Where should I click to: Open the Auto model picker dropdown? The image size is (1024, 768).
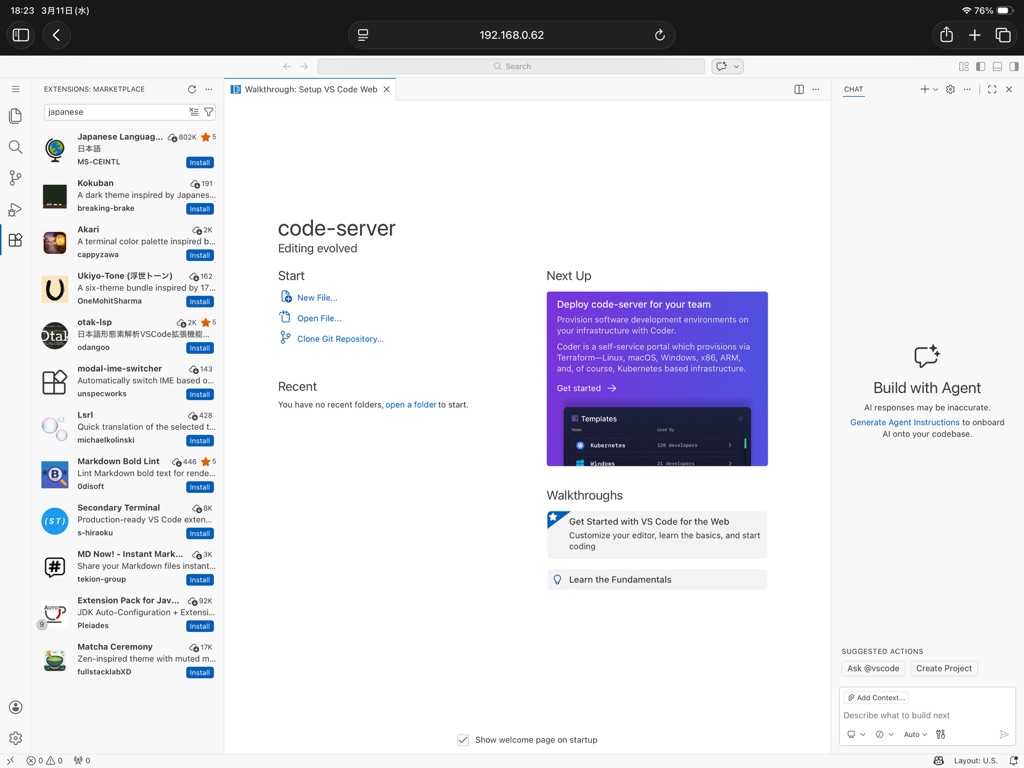(x=915, y=734)
